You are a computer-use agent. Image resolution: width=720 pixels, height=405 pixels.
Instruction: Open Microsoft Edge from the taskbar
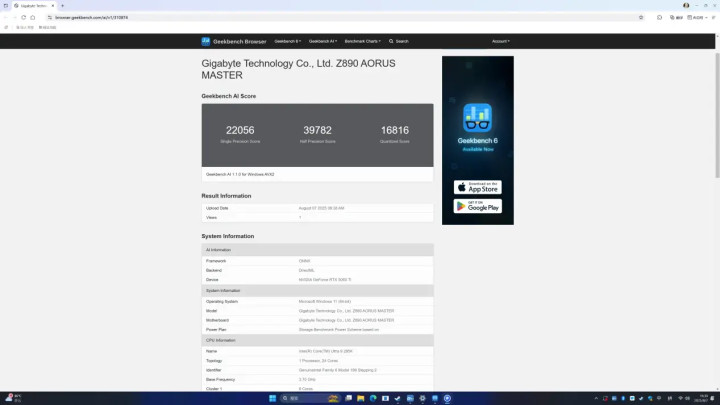point(373,398)
